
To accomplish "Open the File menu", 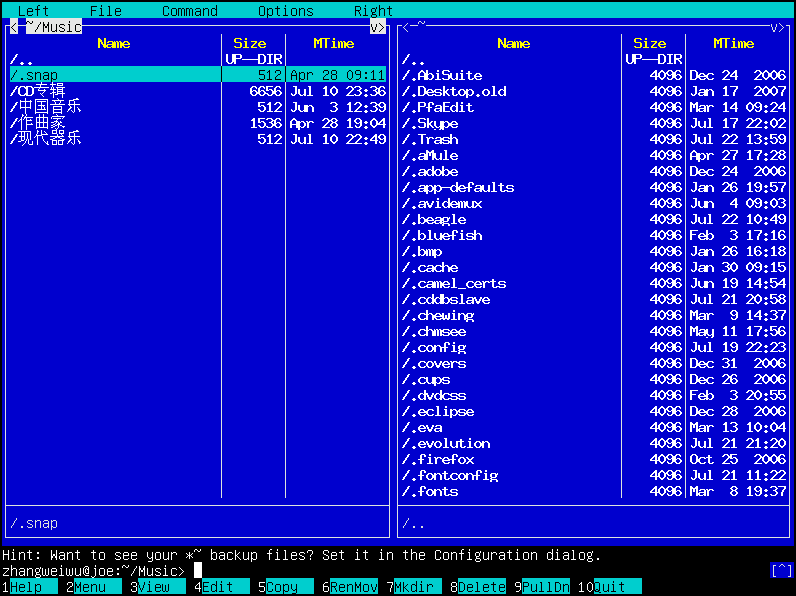I will [x=105, y=11].
